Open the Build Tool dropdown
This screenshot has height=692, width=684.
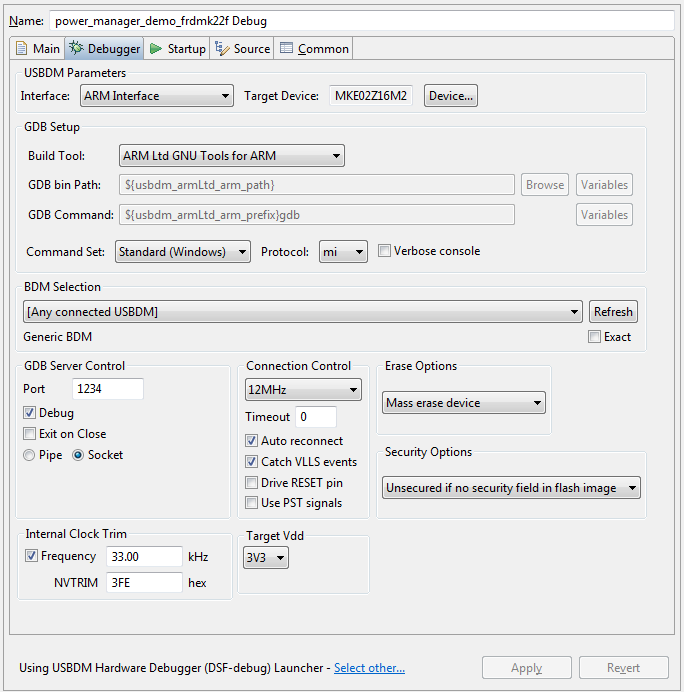click(231, 156)
